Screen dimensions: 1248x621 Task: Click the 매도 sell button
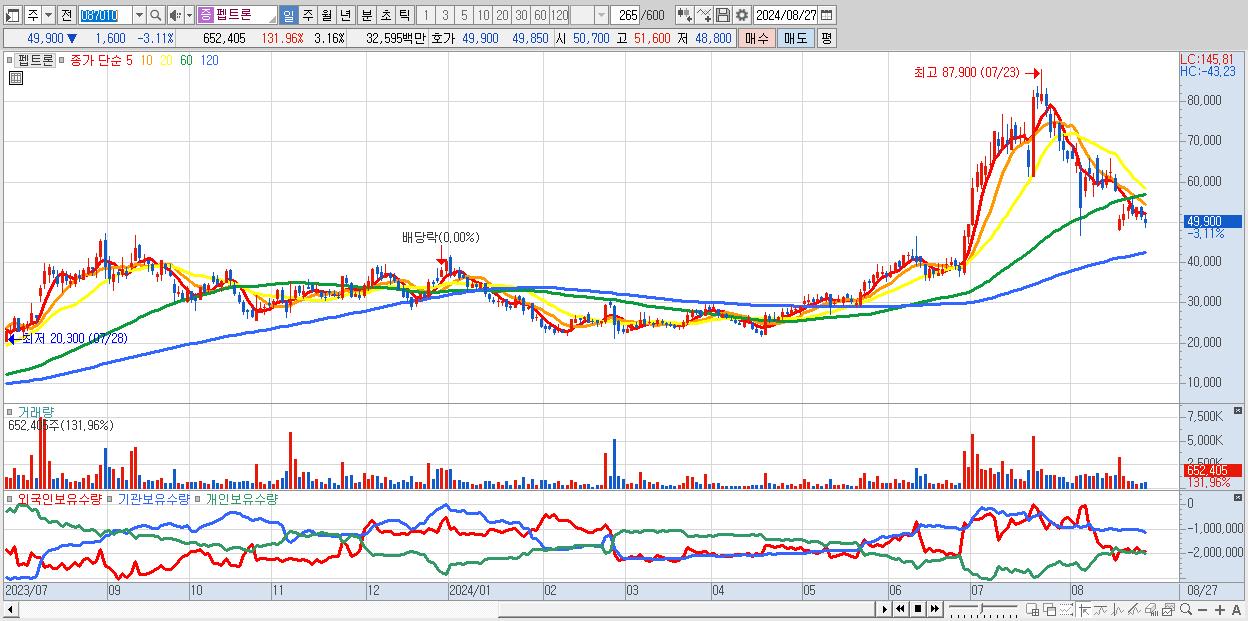[796, 38]
